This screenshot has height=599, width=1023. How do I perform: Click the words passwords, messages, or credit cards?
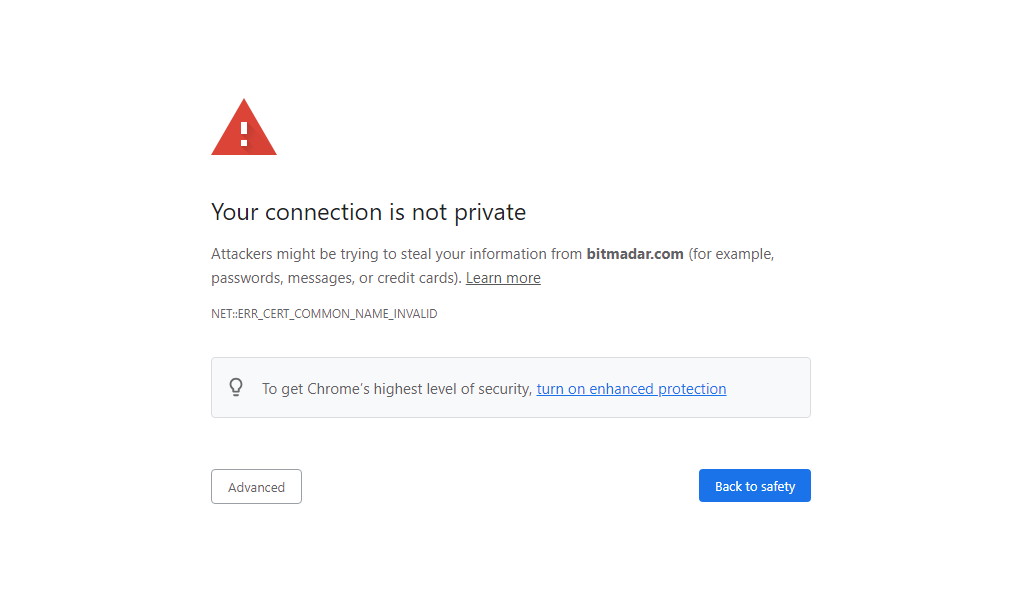(333, 278)
